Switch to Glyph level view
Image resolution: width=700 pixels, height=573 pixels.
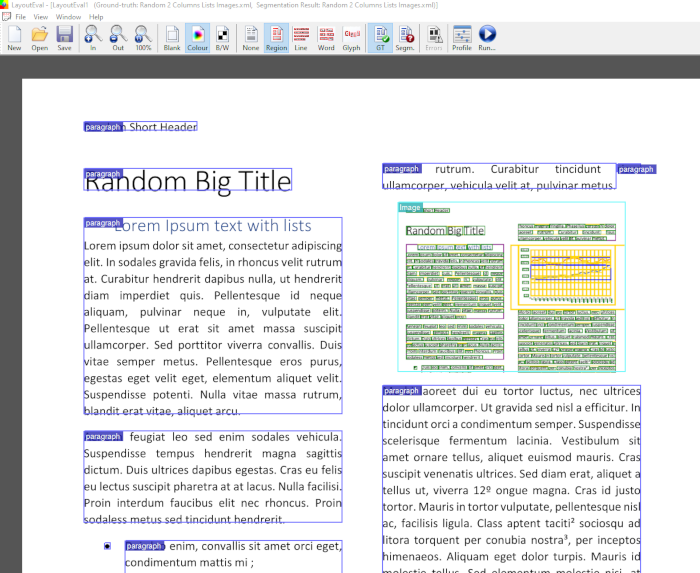coord(351,38)
